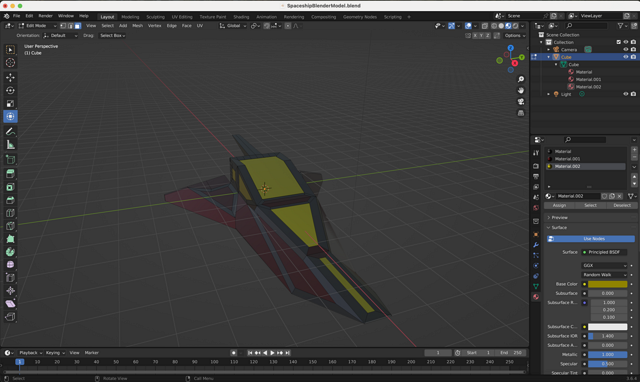Viewport: 640px width, 382px height.
Task: Click the material Select button
Action: 590,205
